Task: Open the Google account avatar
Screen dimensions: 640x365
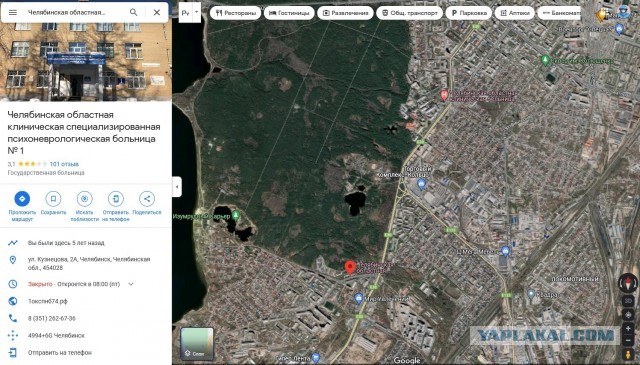Action: 623,12
